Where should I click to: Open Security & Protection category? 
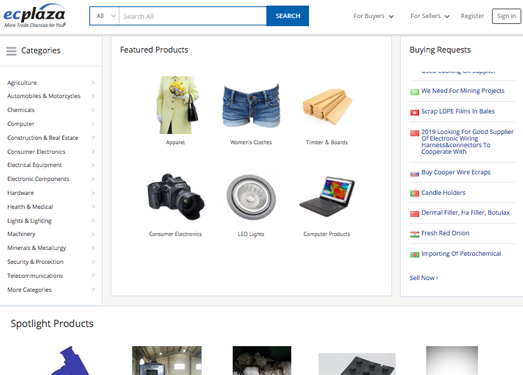[35, 262]
